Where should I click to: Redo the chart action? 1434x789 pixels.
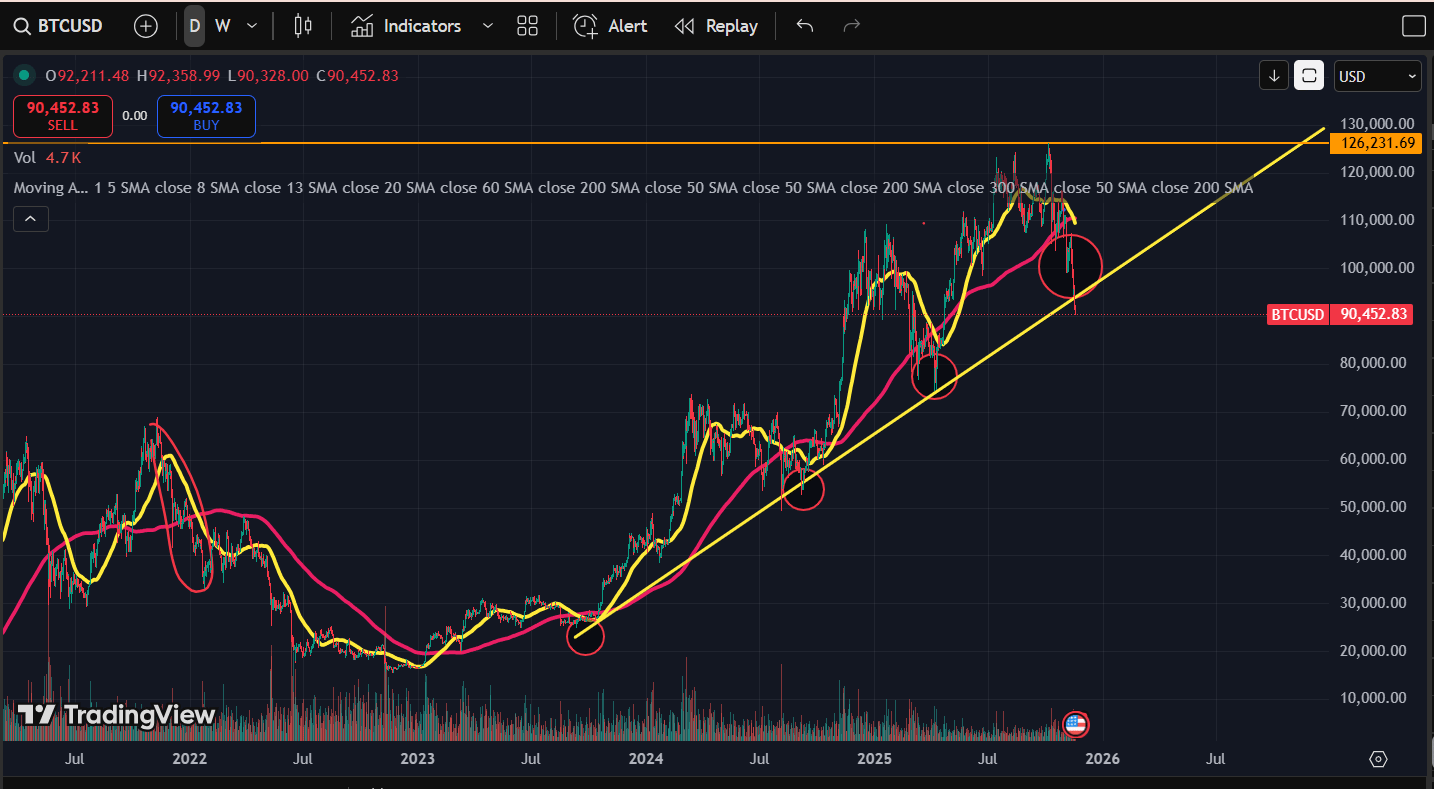coord(852,26)
